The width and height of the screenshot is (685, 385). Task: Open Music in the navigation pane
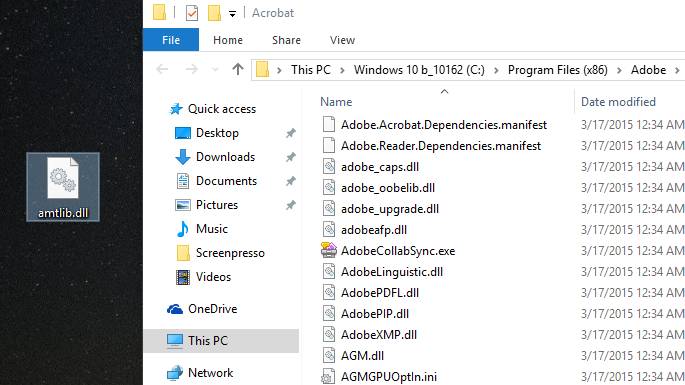(x=211, y=229)
